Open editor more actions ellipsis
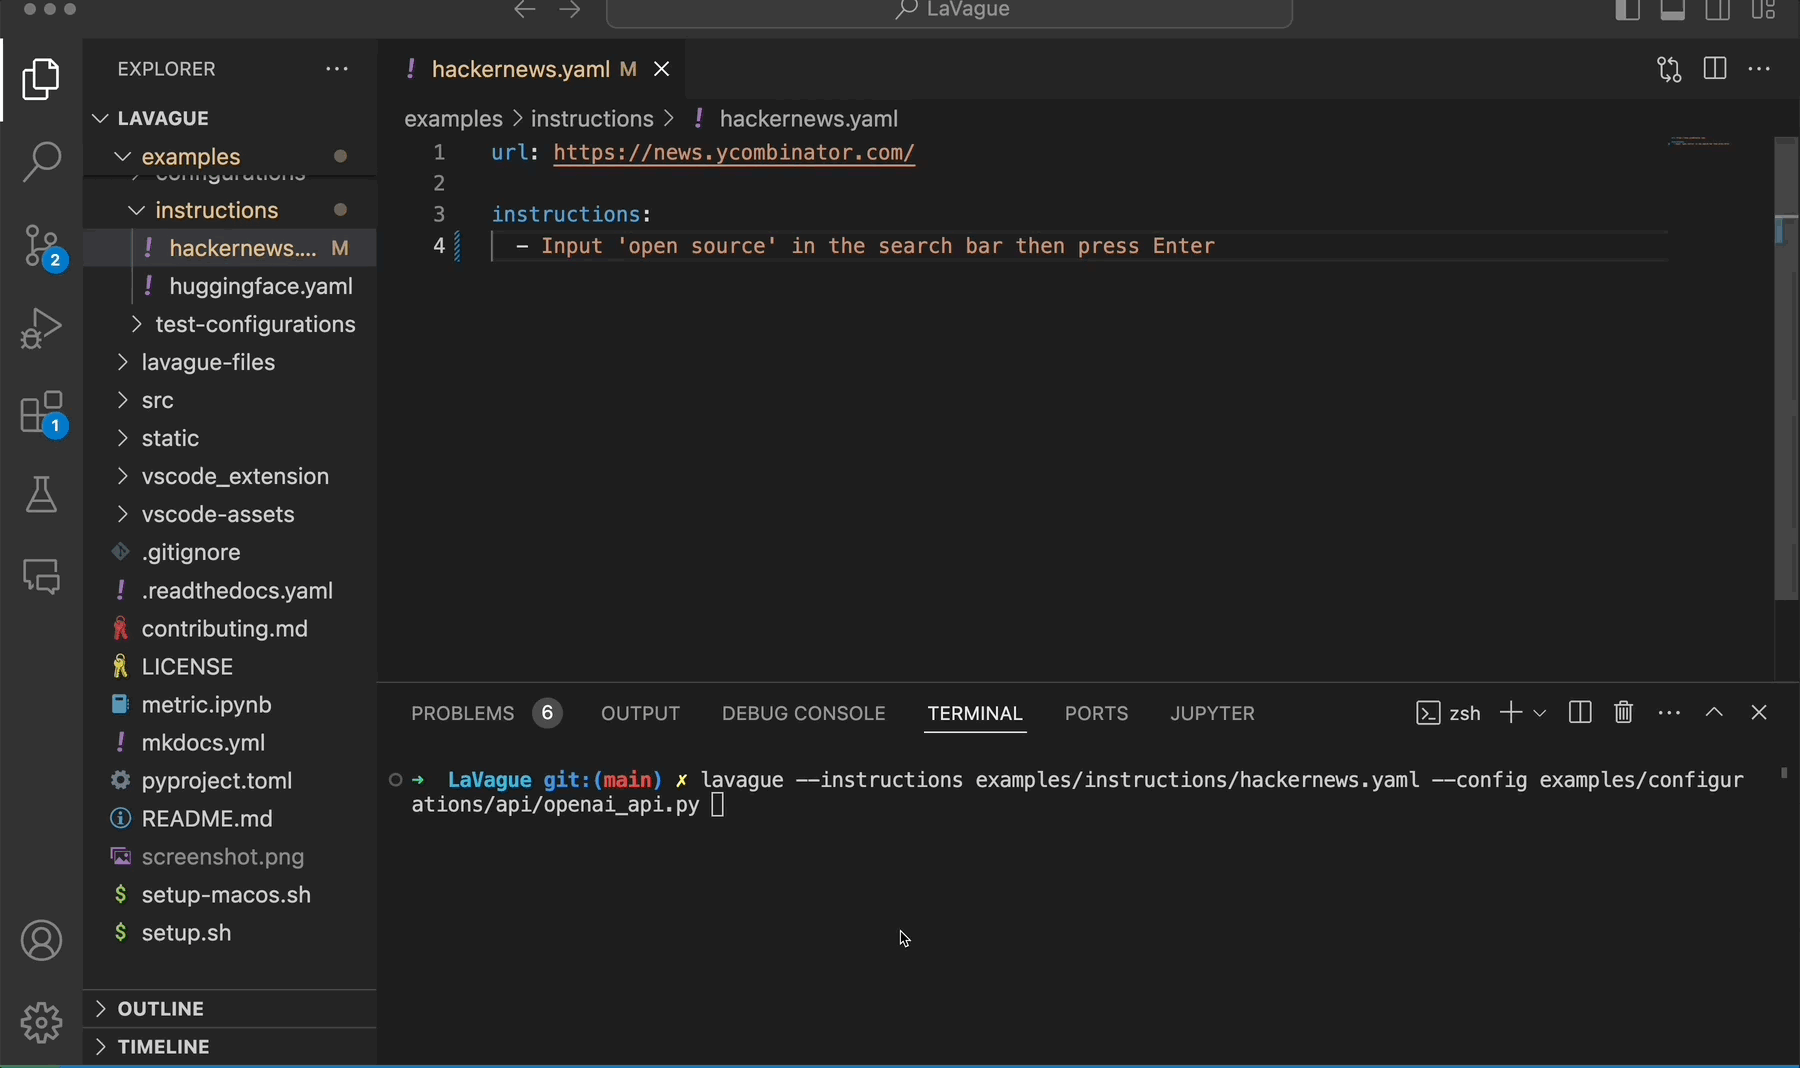The width and height of the screenshot is (1800, 1068). [x=1759, y=69]
